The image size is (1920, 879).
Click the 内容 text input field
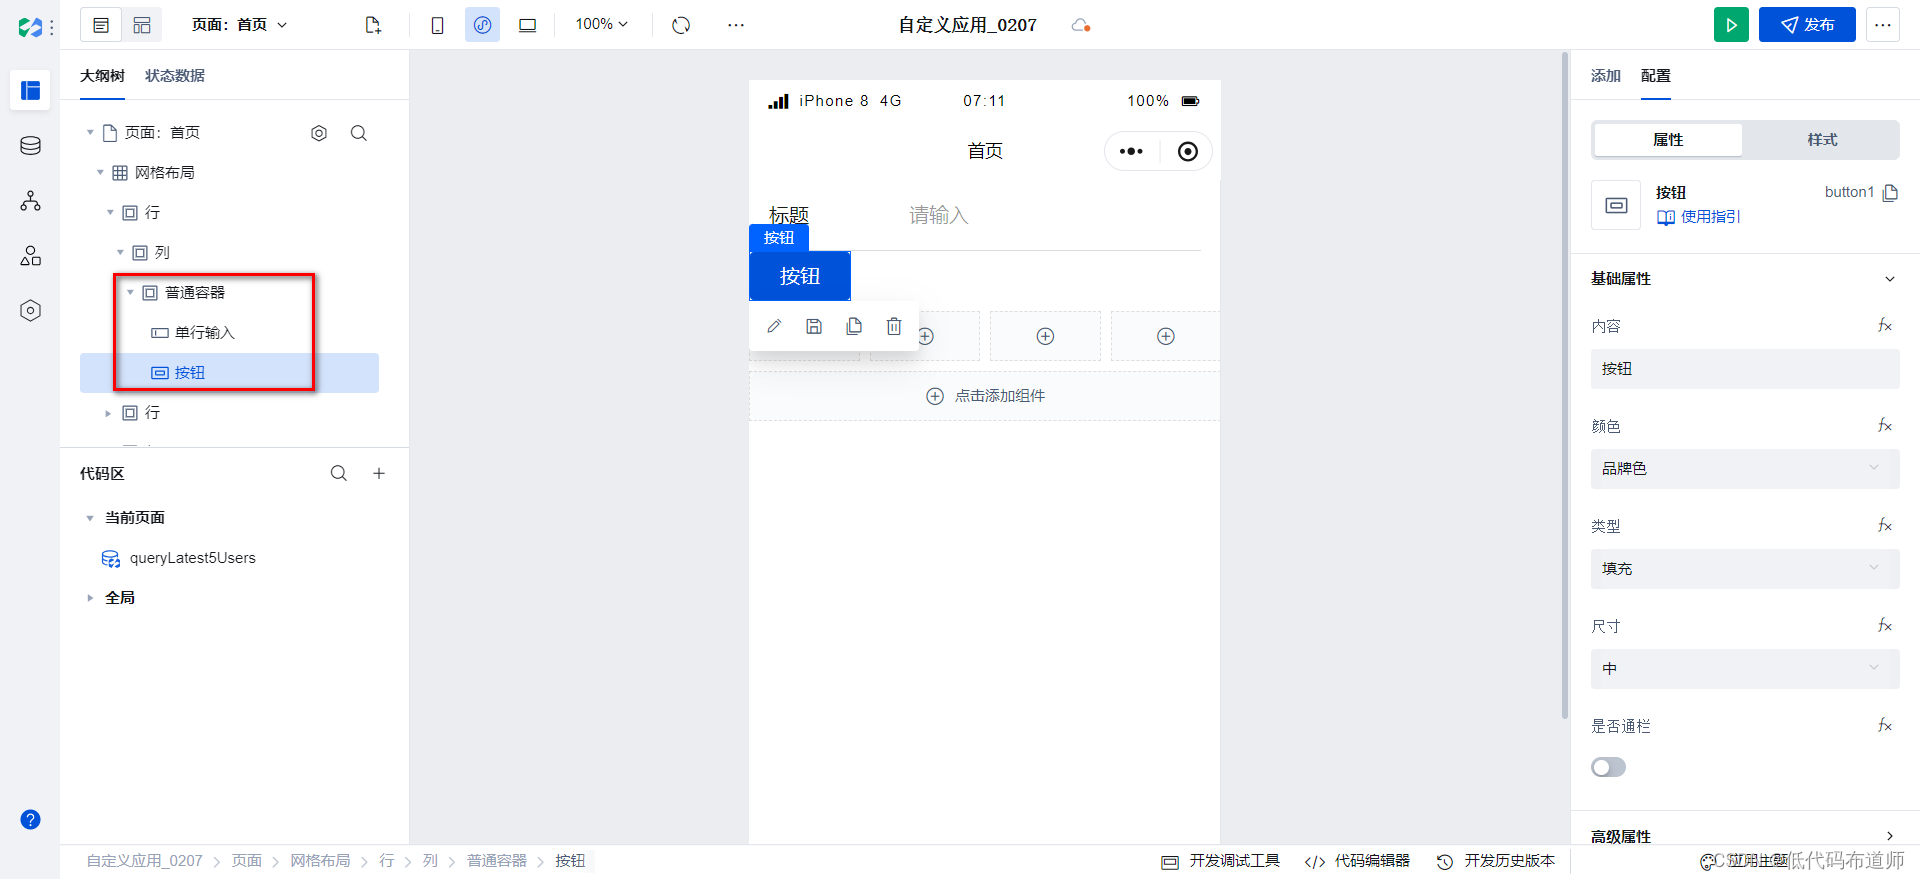[1745, 368]
